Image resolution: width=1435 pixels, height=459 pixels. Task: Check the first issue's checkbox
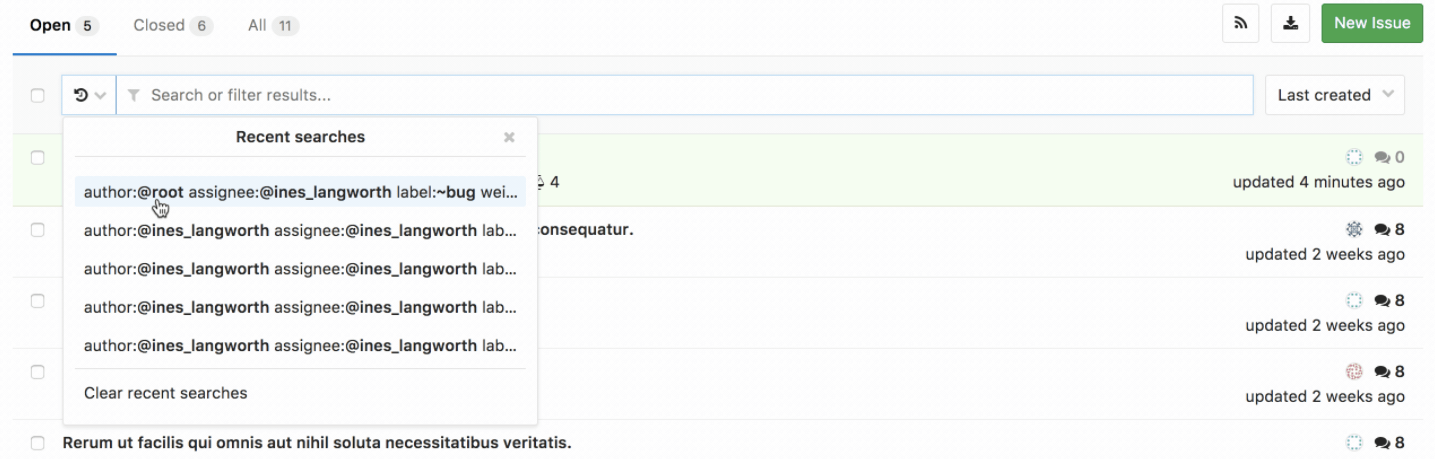tap(38, 158)
